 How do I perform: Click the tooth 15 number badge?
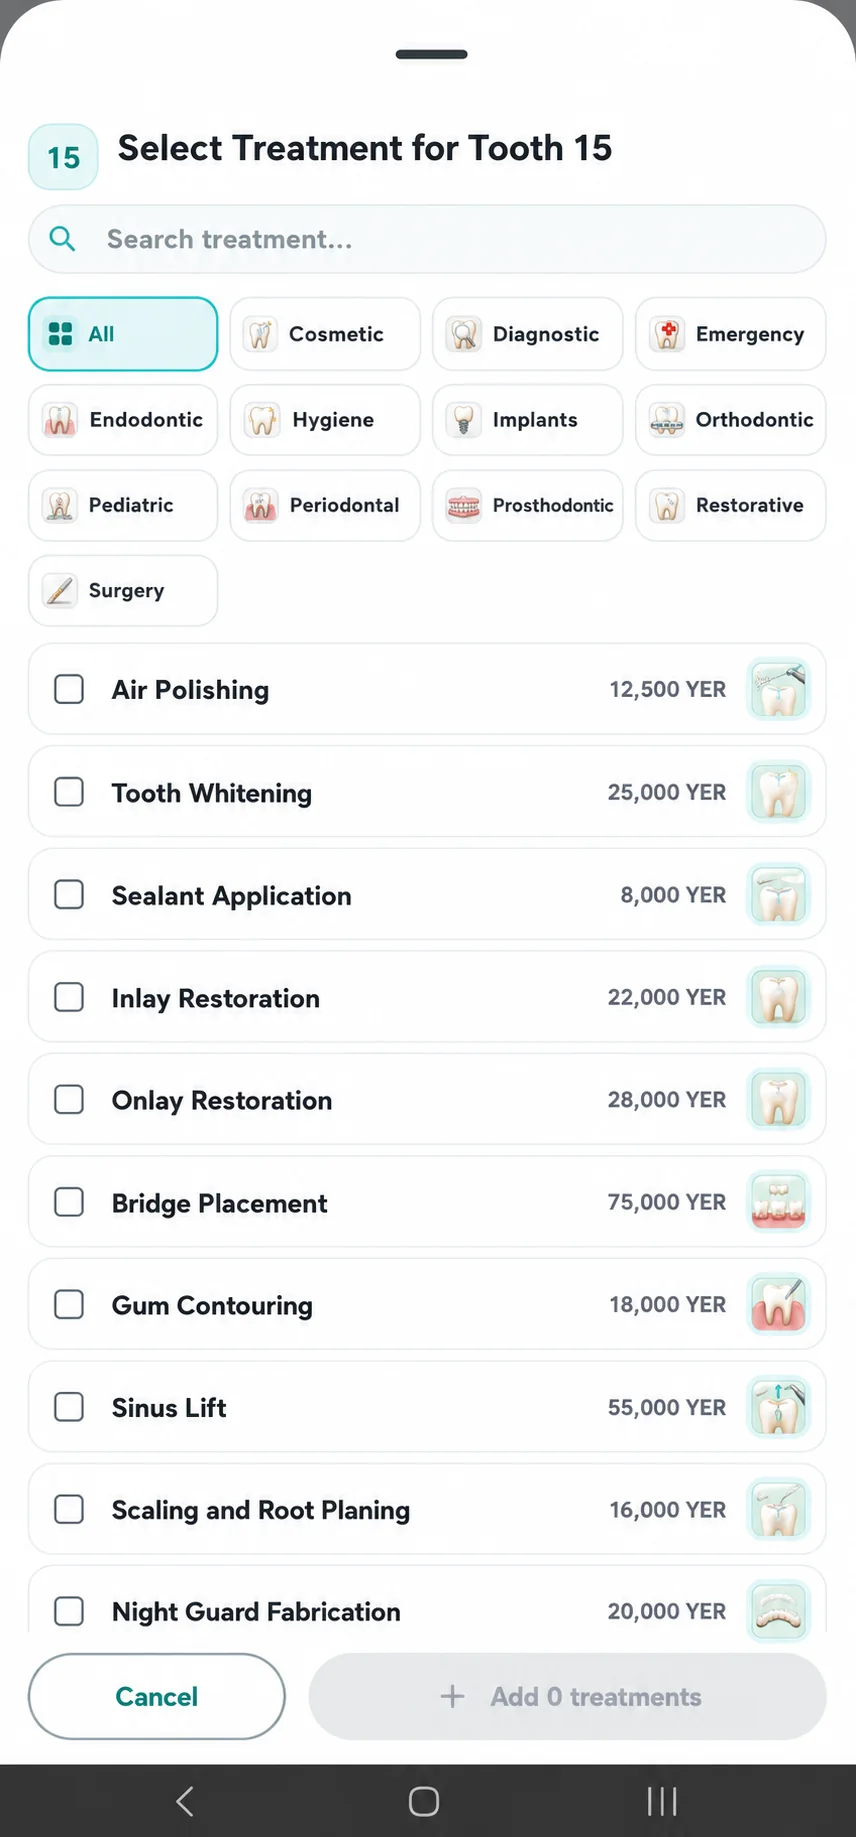[x=63, y=157]
